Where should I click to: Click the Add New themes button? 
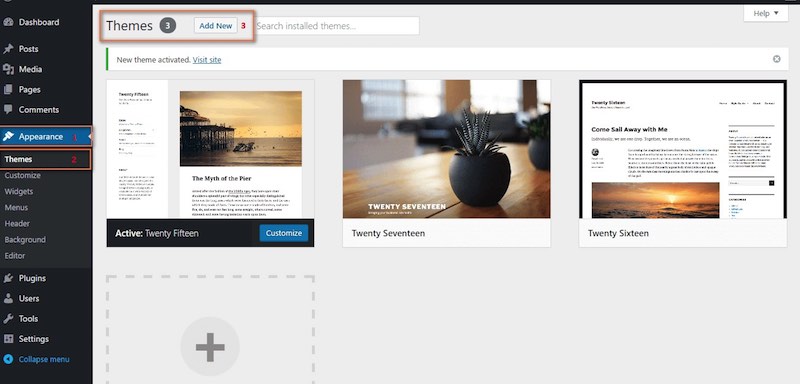point(215,25)
